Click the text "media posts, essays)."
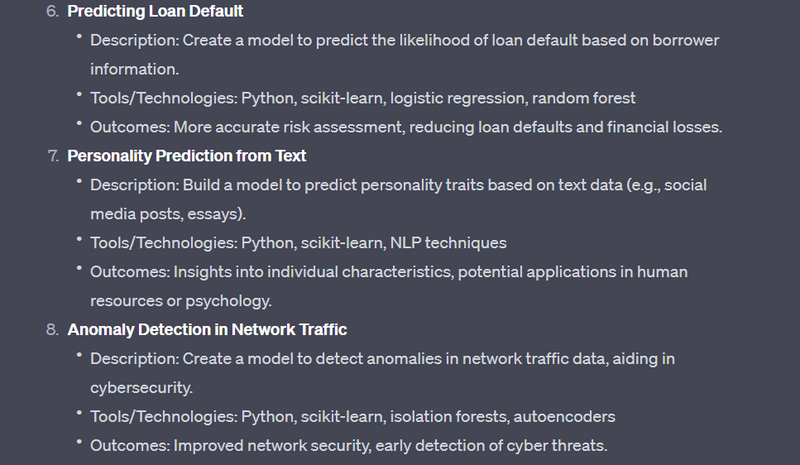 tap(168, 214)
